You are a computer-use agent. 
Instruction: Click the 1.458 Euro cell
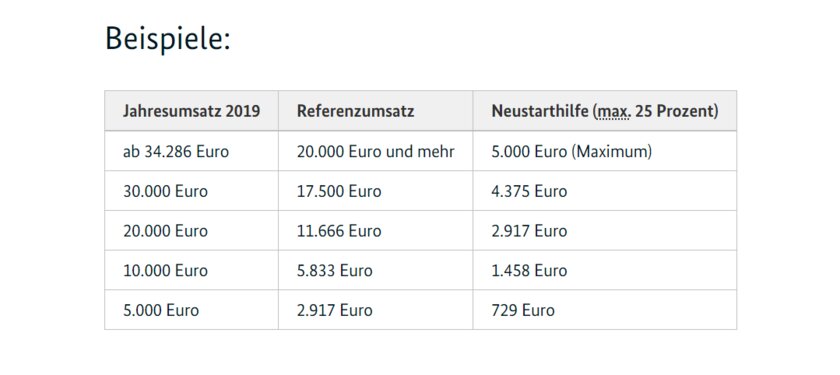[x=605, y=270]
